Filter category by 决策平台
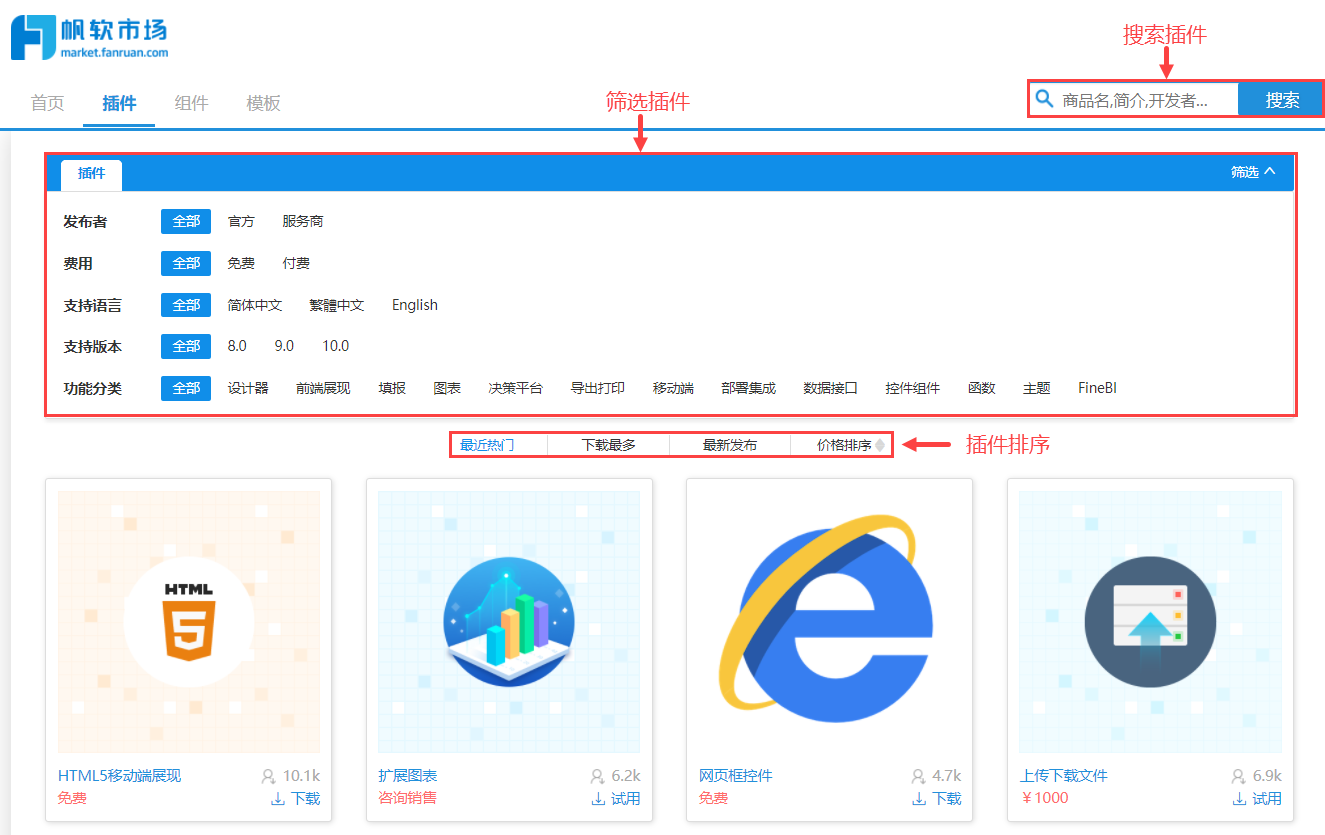 tap(516, 388)
